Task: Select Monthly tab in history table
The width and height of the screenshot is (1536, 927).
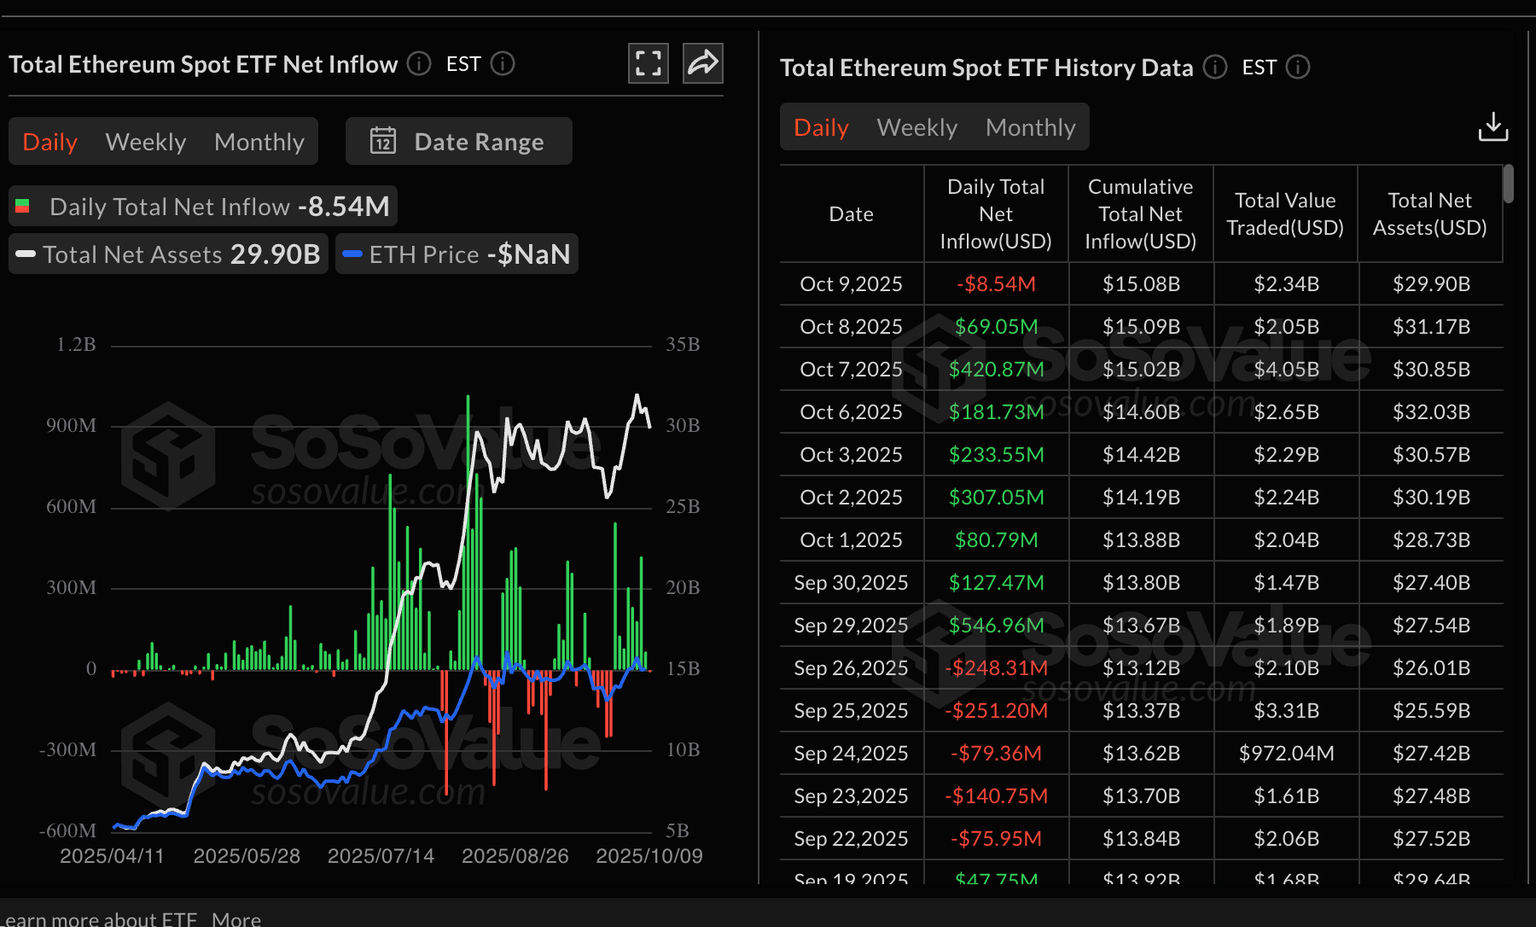Action: [1030, 128]
